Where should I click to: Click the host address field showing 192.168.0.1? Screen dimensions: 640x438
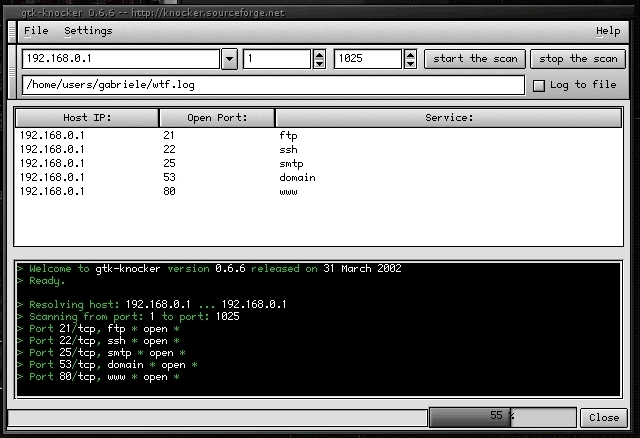click(x=120, y=59)
